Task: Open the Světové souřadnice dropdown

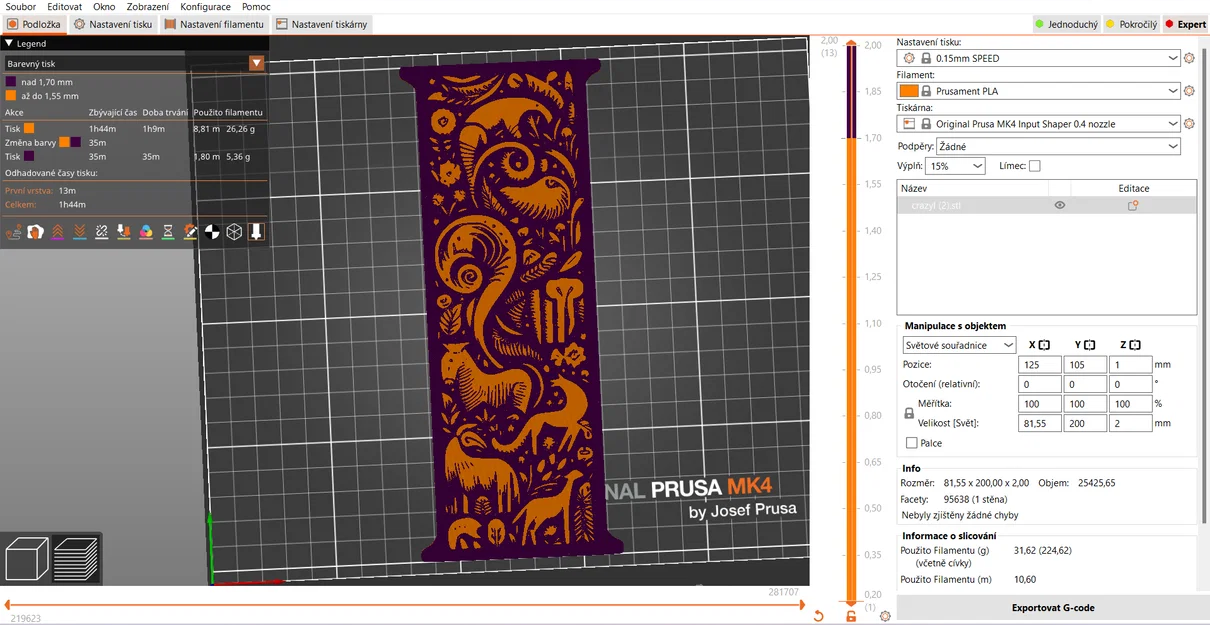Action: (x=959, y=345)
